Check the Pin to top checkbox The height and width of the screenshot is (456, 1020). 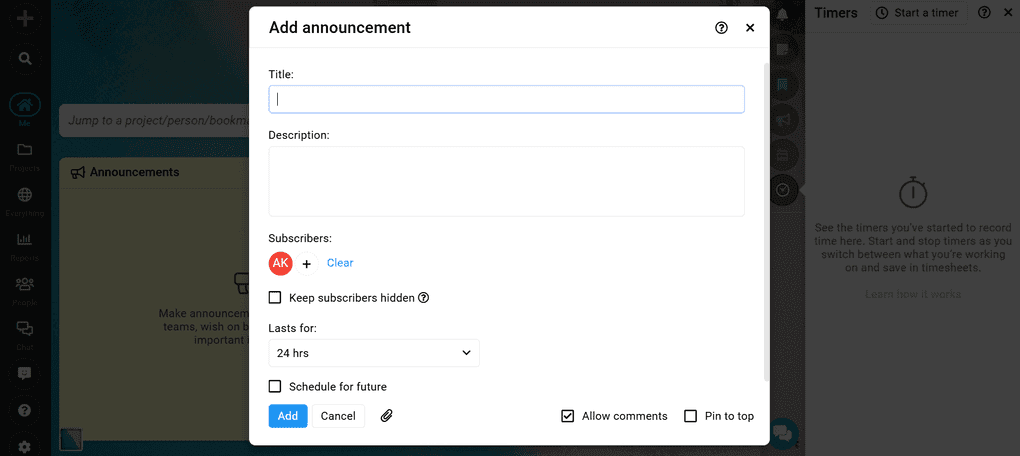click(690, 416)
